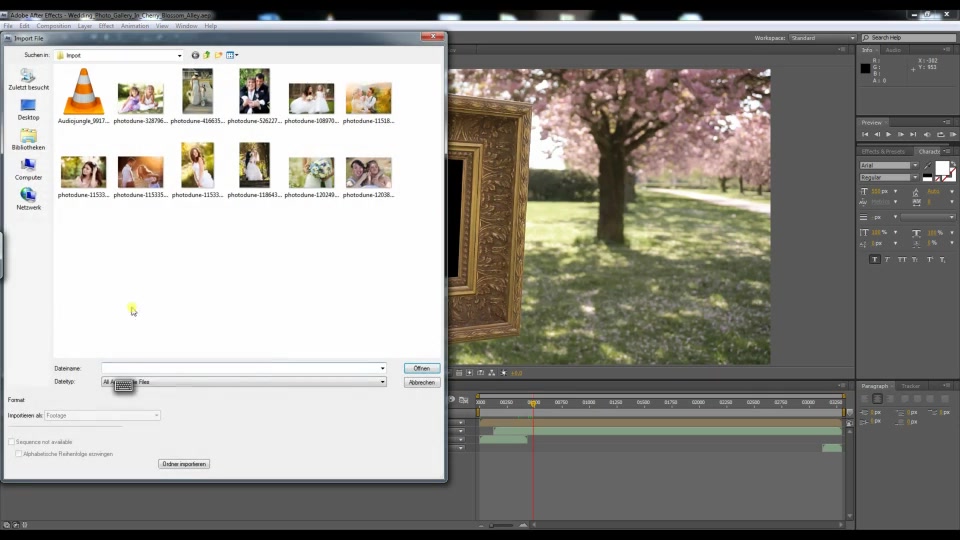Open Workspace Standard dropdown
Image resolution: width=960 pixels, height=540 pixels.
tap(822, 38)
